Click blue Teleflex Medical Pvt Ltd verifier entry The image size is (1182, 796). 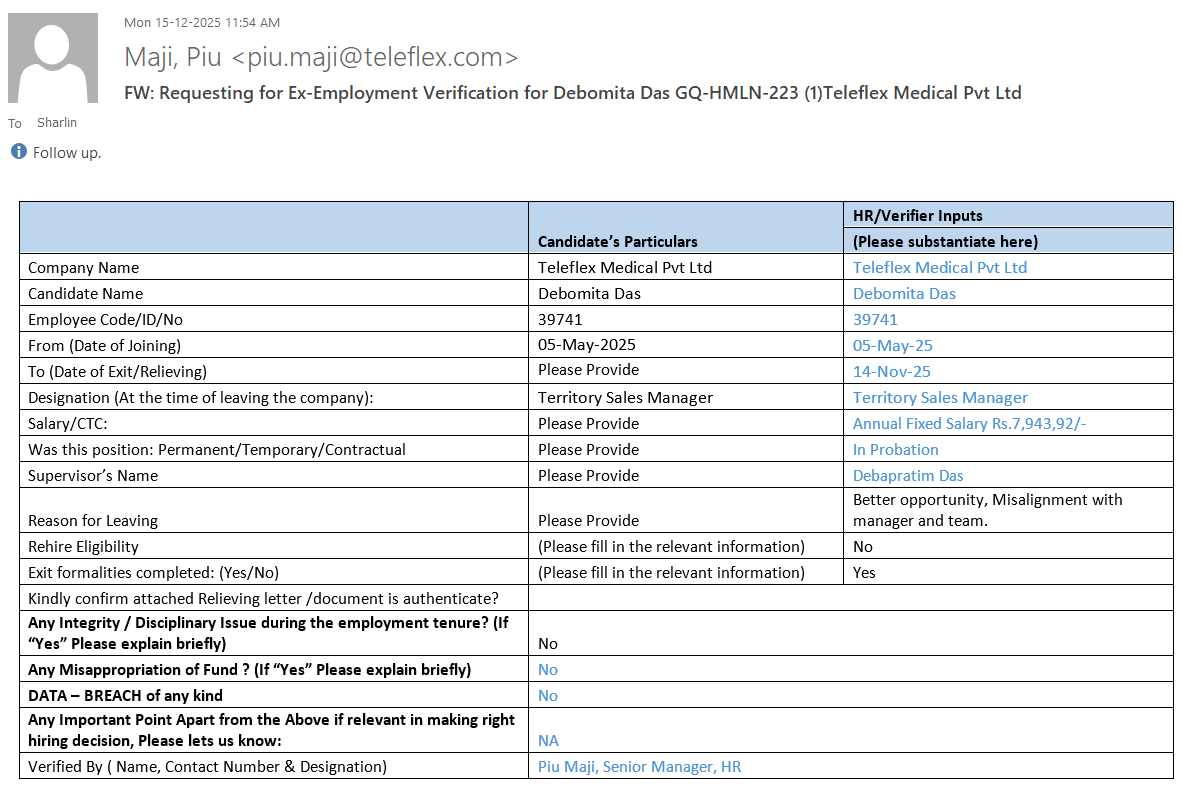click(x=939, y=268)
